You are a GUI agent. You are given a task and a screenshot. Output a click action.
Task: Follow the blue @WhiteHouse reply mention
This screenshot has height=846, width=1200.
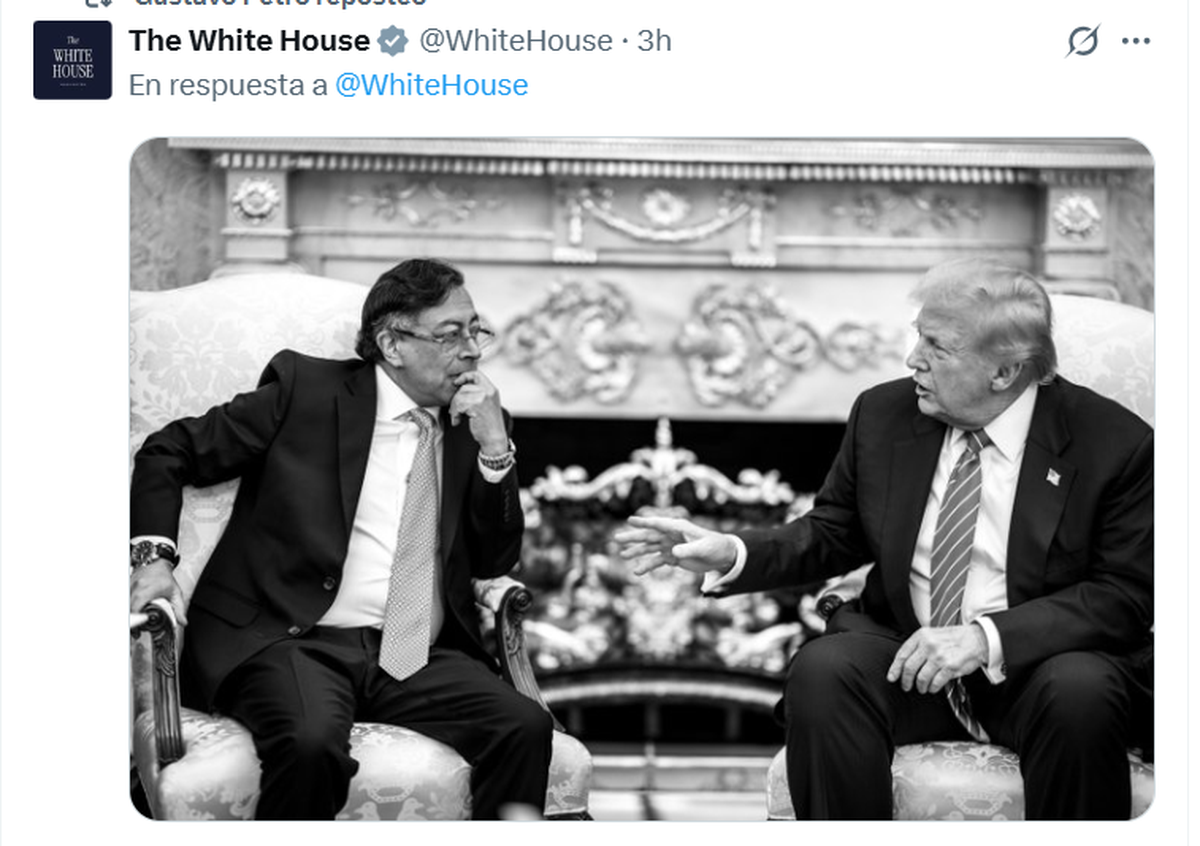coord(431,85)
